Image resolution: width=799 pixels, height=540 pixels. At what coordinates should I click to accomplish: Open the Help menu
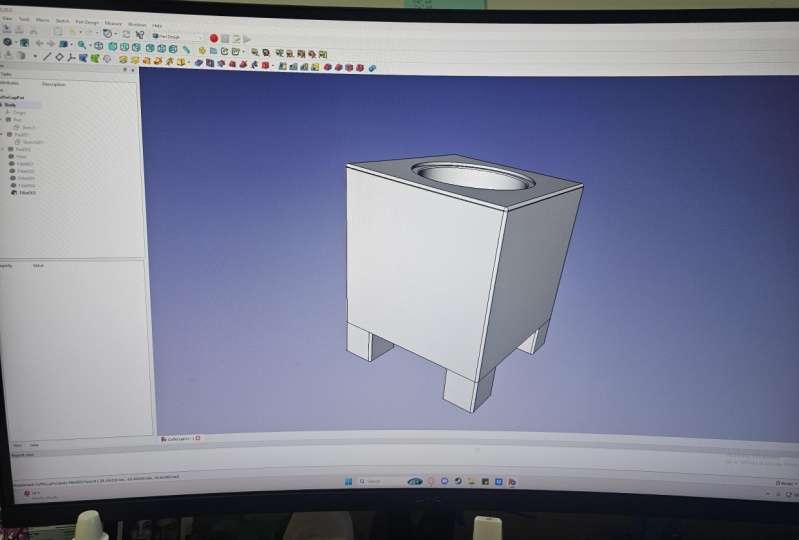pyautogui.click(x=157, y=25)
